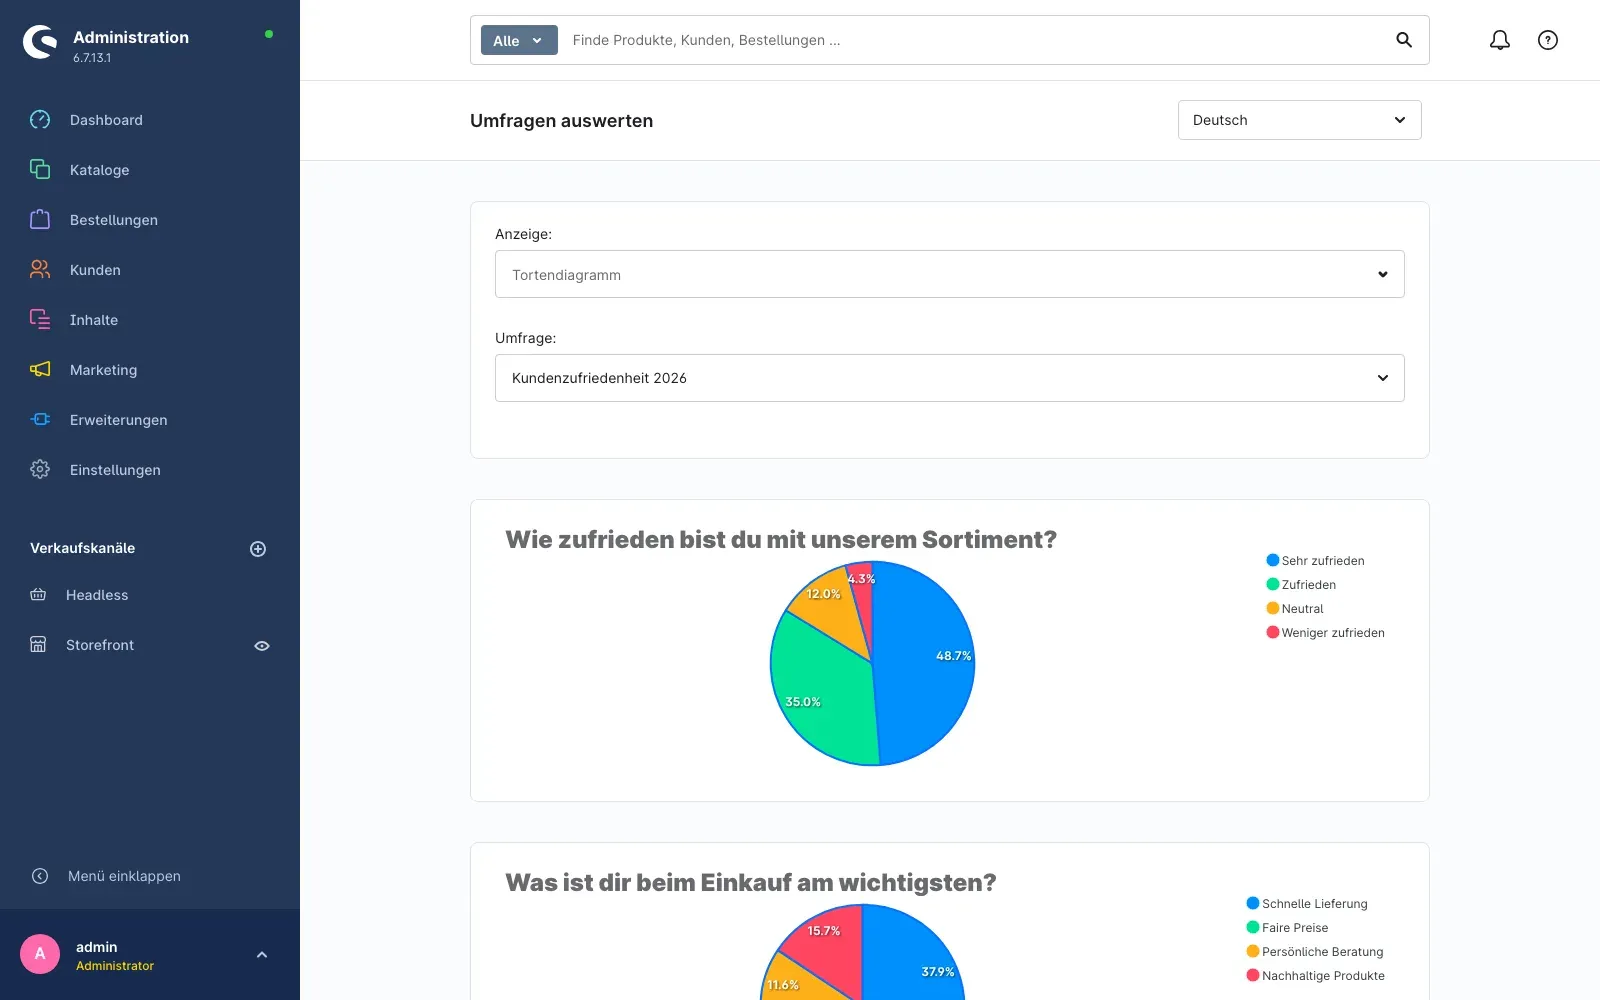Toggle Schnelle Lieferung legend entry
The height and width of the screenshot is (1000, 1600).
point(1307,904)
